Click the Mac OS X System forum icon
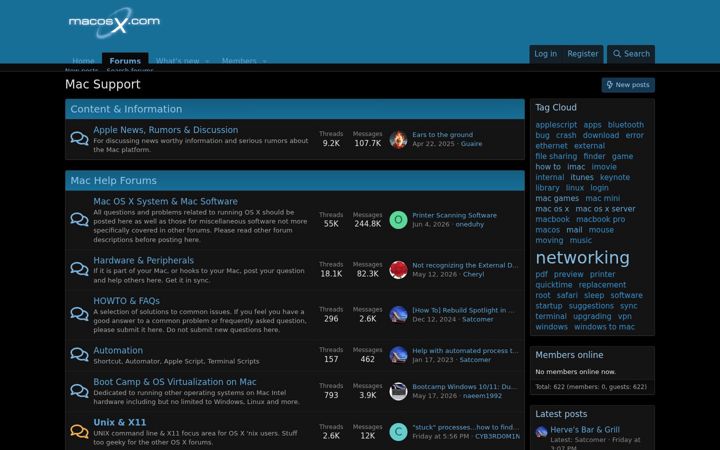The height and width of the screenshot is (450, 720). [79, 219]
